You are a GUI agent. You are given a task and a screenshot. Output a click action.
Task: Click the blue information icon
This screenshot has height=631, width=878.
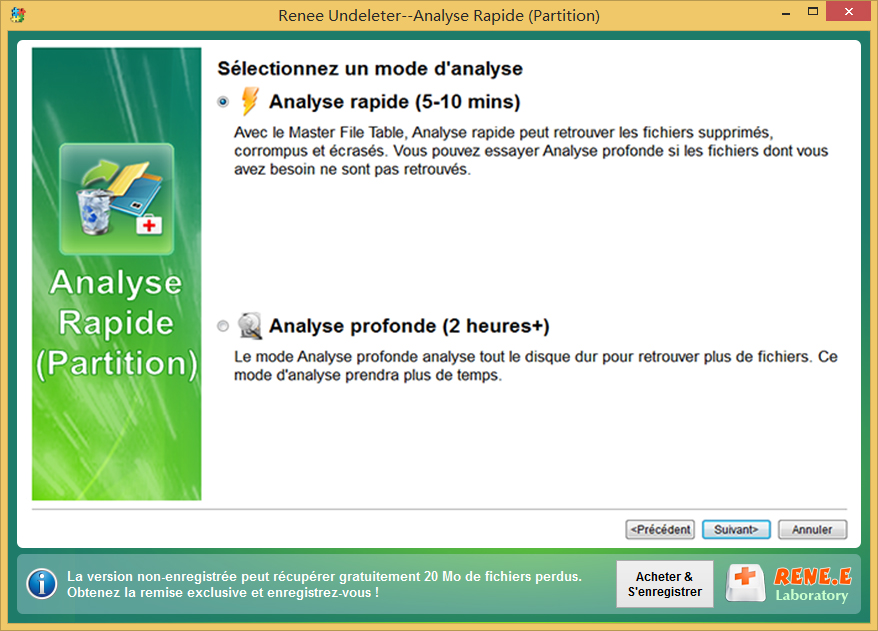click(42, 584)
